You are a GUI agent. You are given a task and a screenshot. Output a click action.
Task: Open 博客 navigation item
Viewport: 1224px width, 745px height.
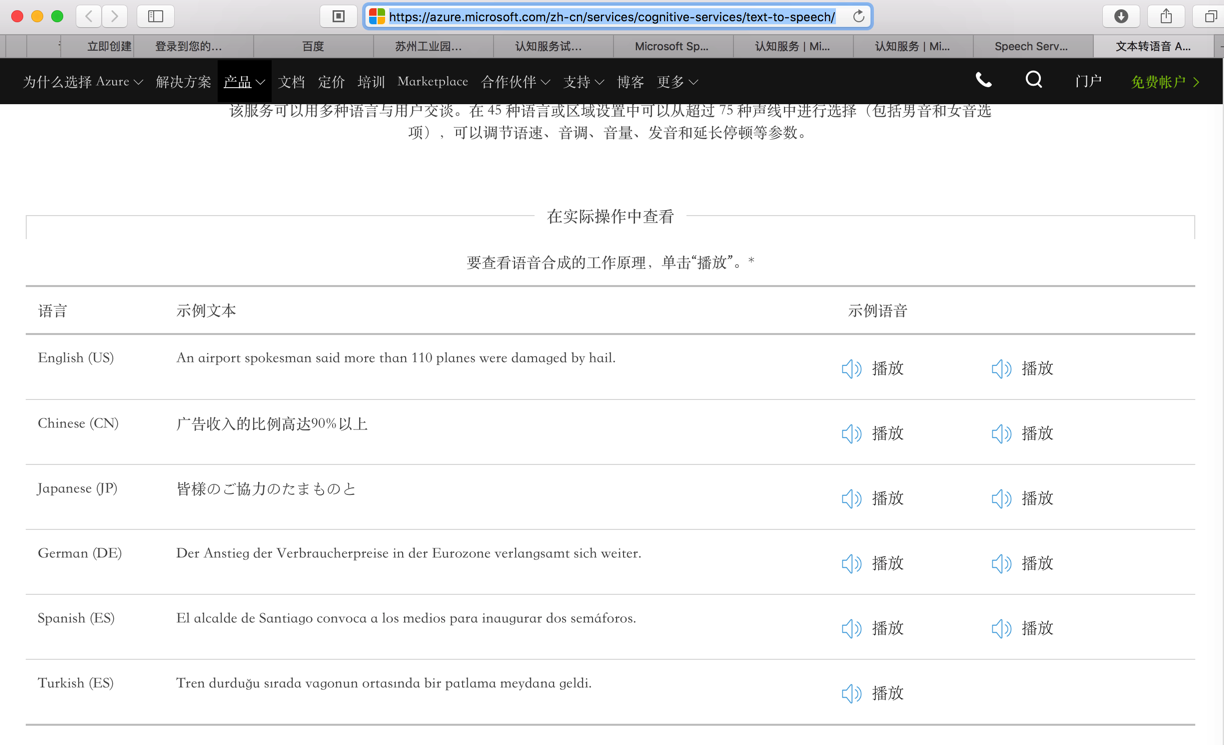pyautogui.click(x=631, y=82)
